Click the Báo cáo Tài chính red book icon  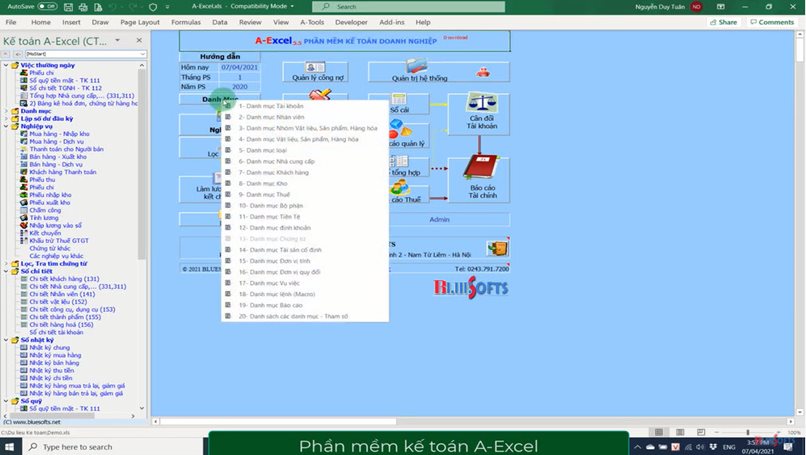point(481,167)
